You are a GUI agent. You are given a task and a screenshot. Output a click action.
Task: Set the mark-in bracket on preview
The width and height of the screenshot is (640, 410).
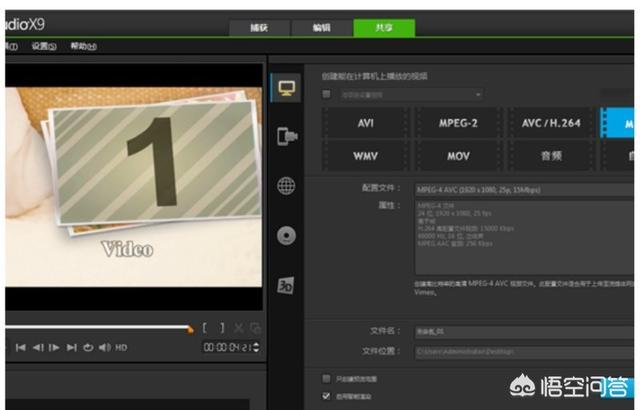(x=206, y=328)
